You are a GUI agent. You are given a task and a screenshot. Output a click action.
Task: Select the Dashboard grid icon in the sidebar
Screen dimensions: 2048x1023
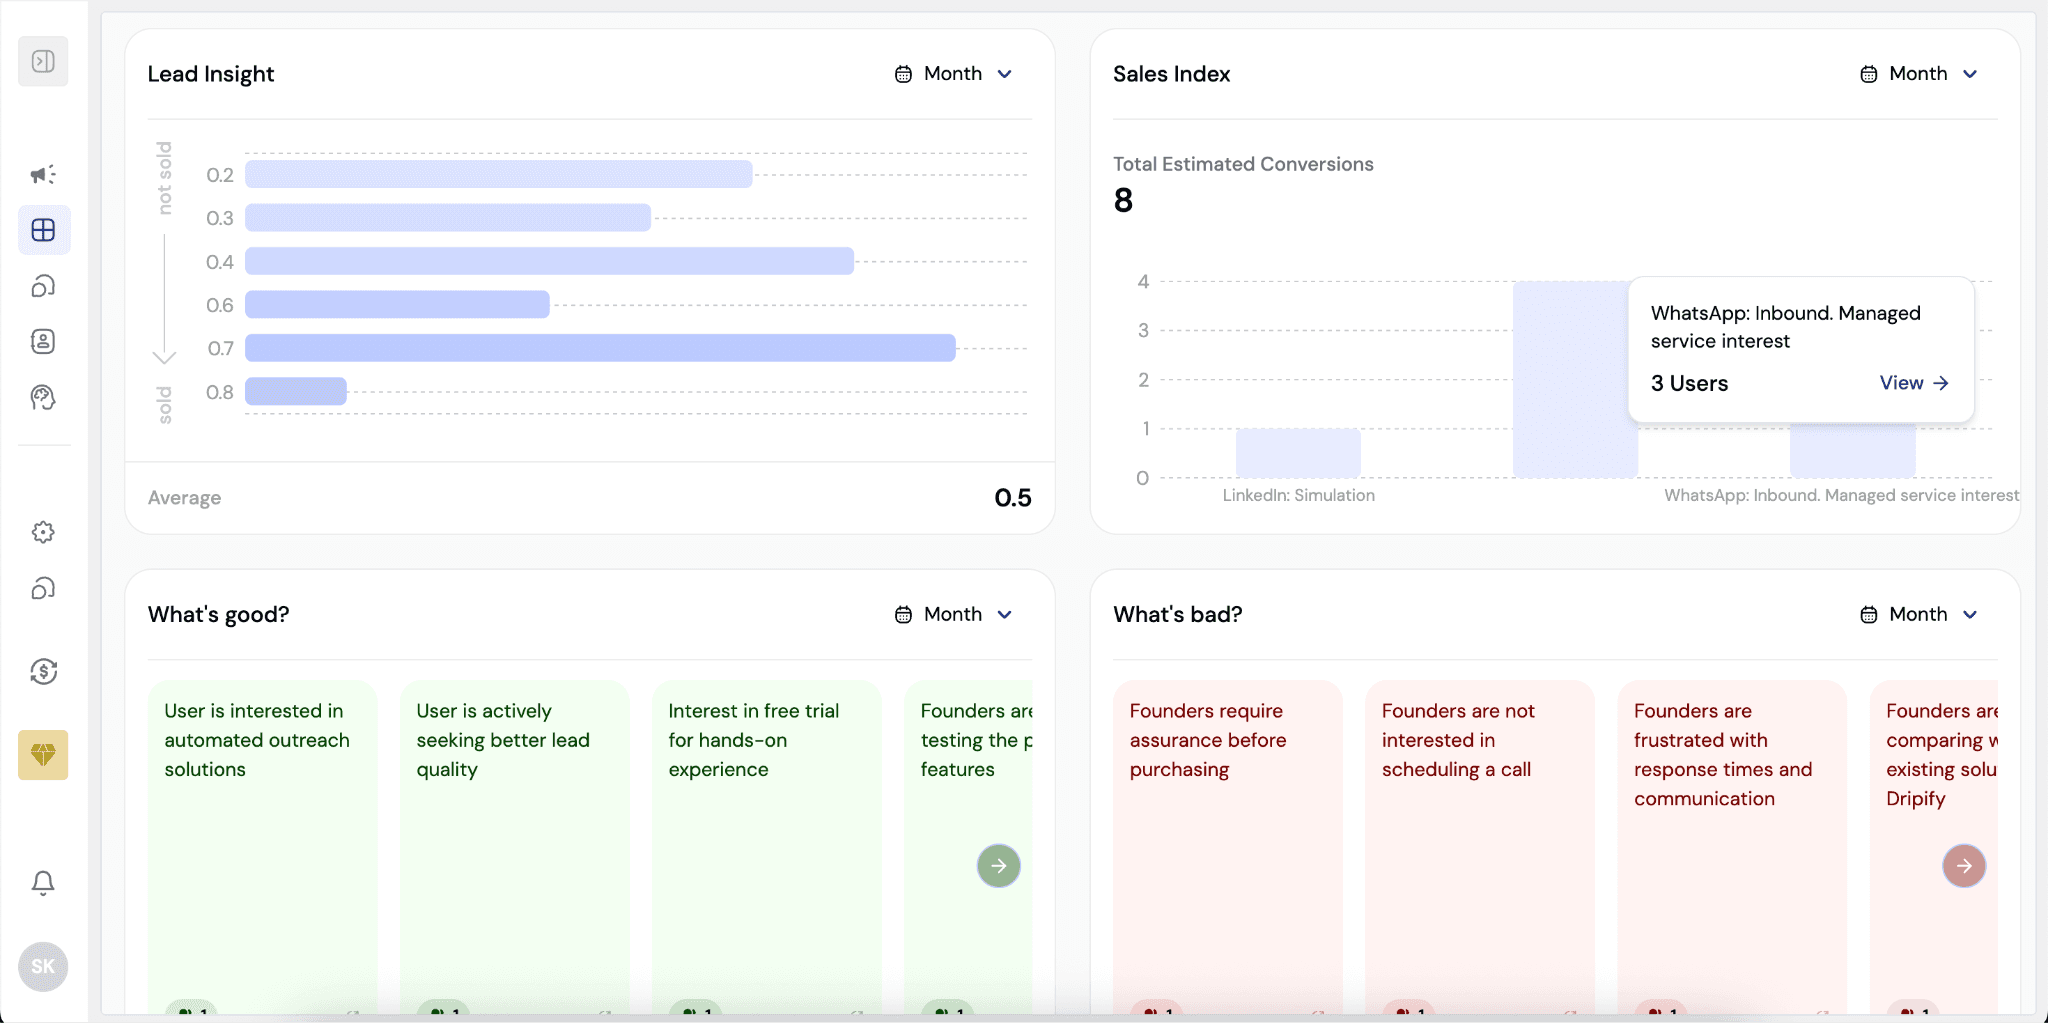(x=43, y=229)
